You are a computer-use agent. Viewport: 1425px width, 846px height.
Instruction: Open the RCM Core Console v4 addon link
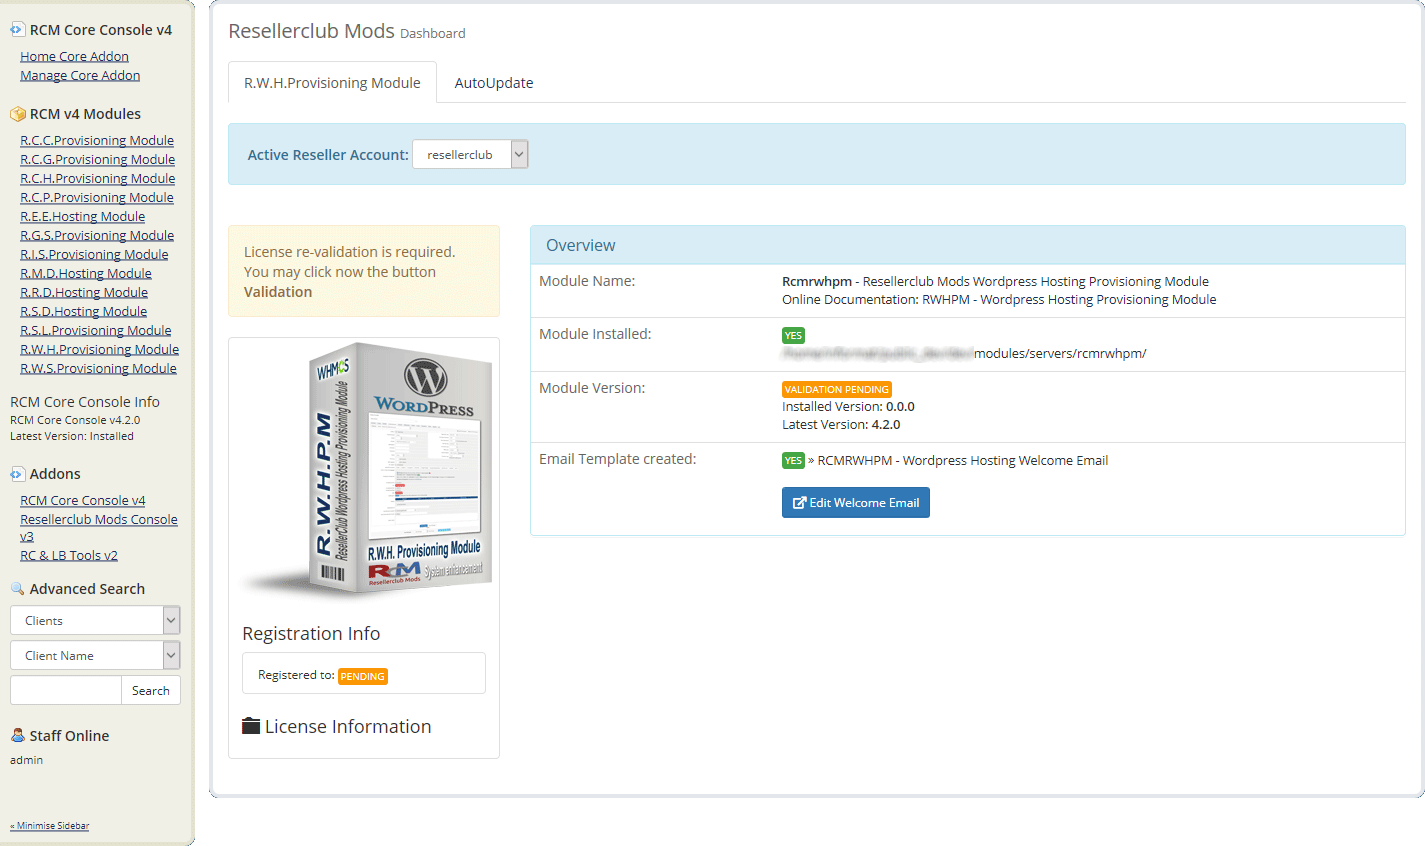(83, 500)
